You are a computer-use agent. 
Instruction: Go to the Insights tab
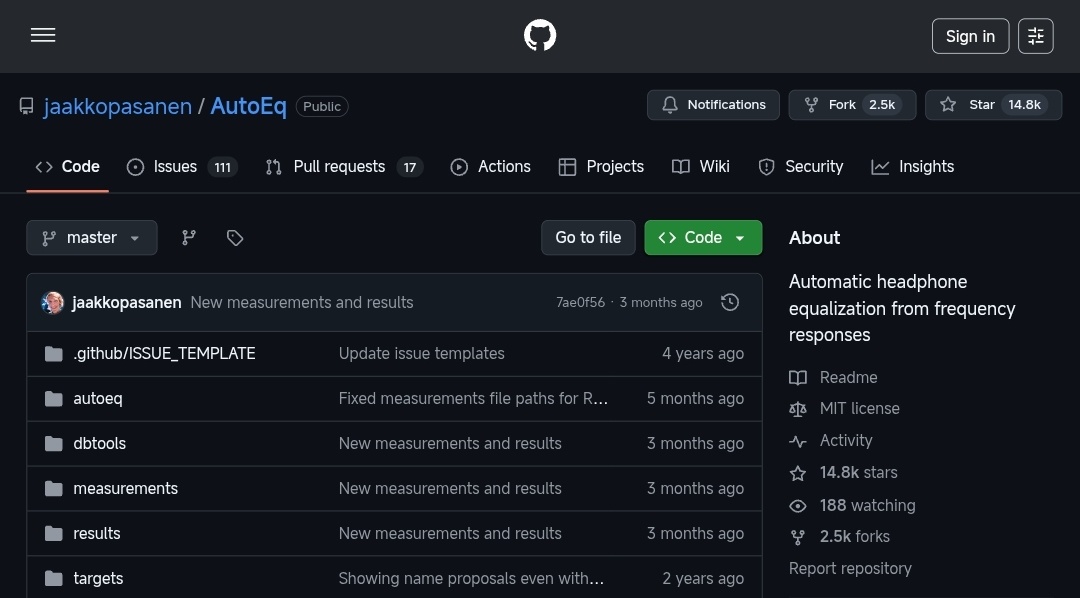click(x=913, y=167)
